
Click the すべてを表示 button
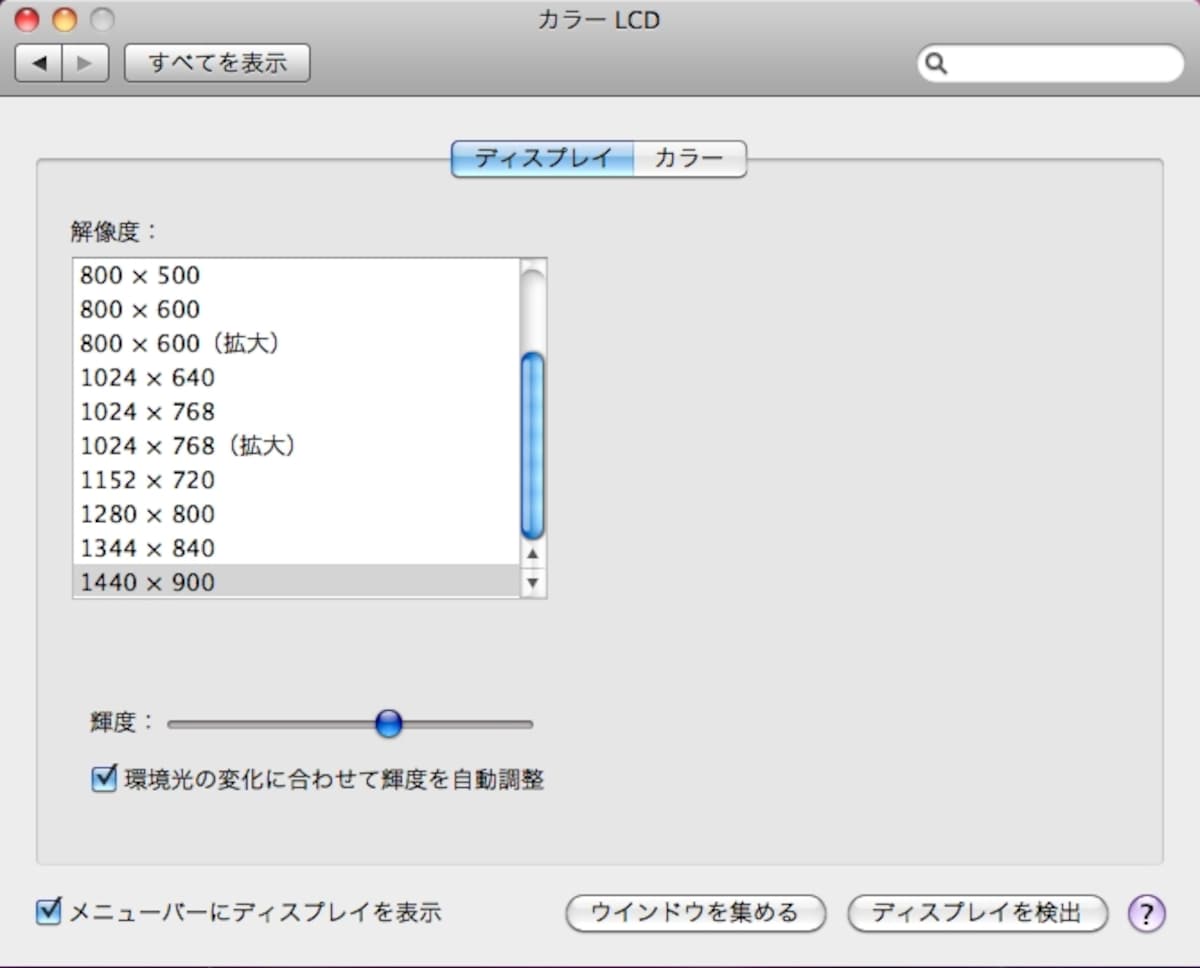point(217,63)
